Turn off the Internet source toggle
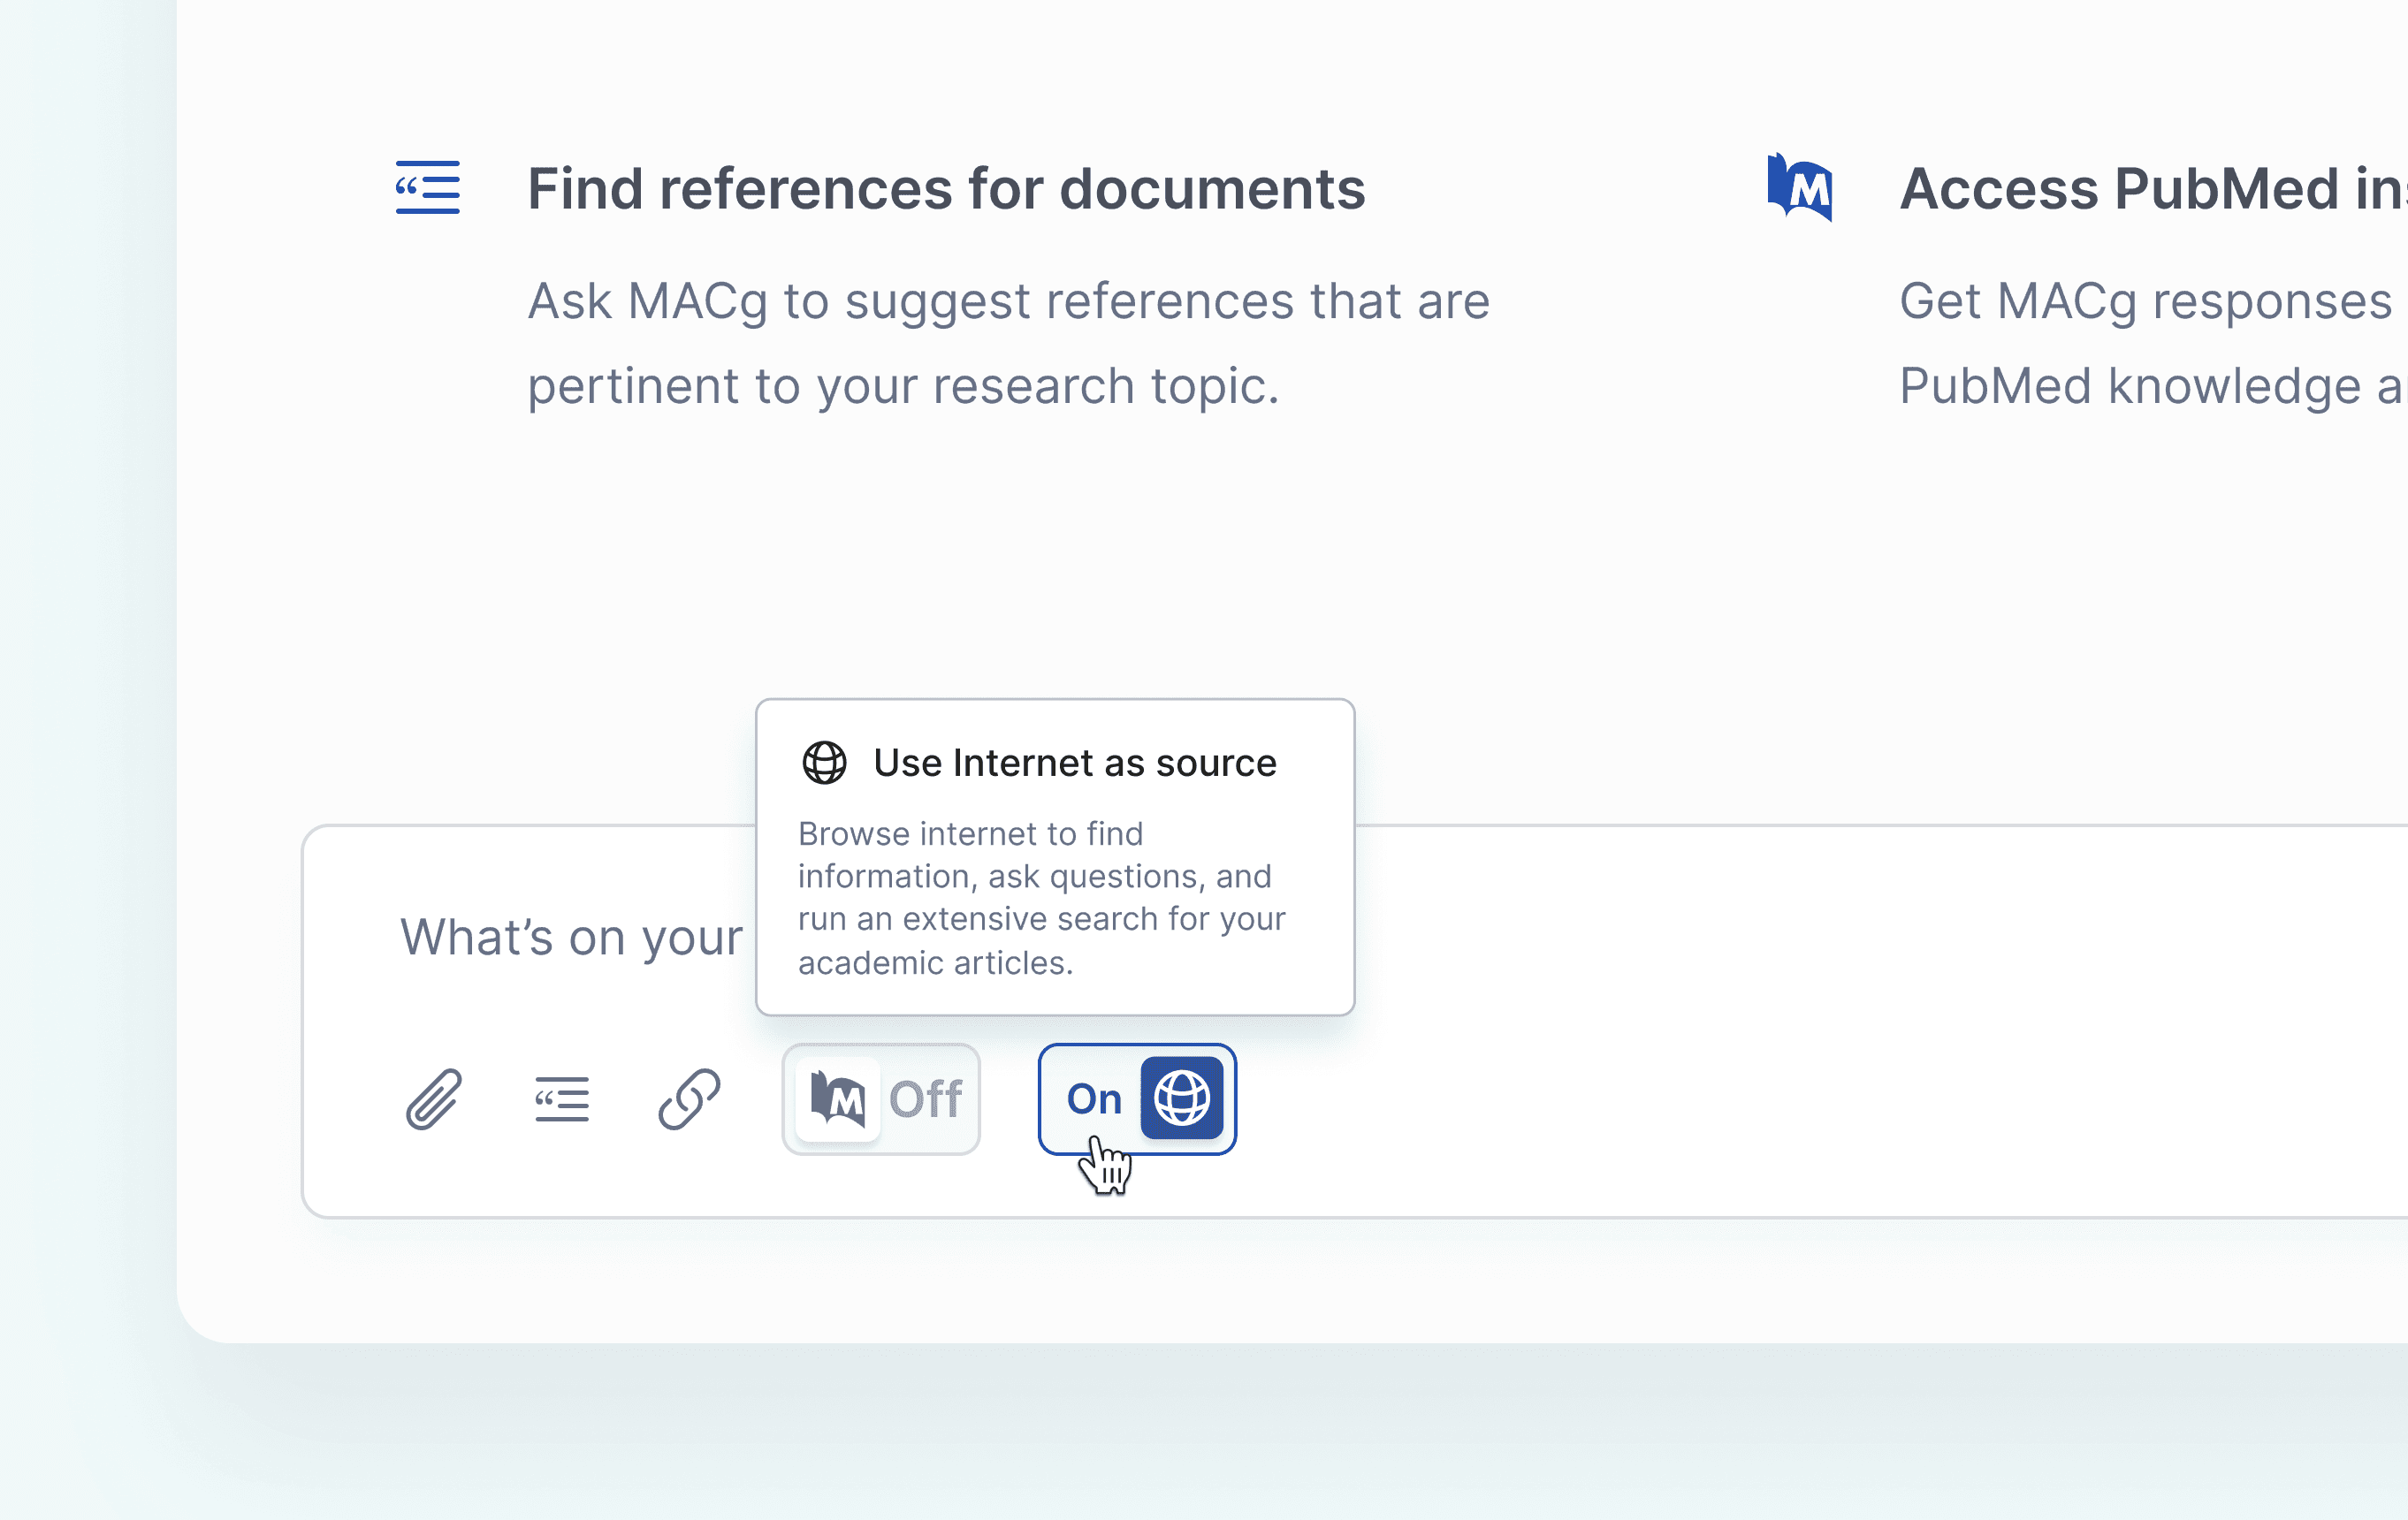 (1136, 1099)
